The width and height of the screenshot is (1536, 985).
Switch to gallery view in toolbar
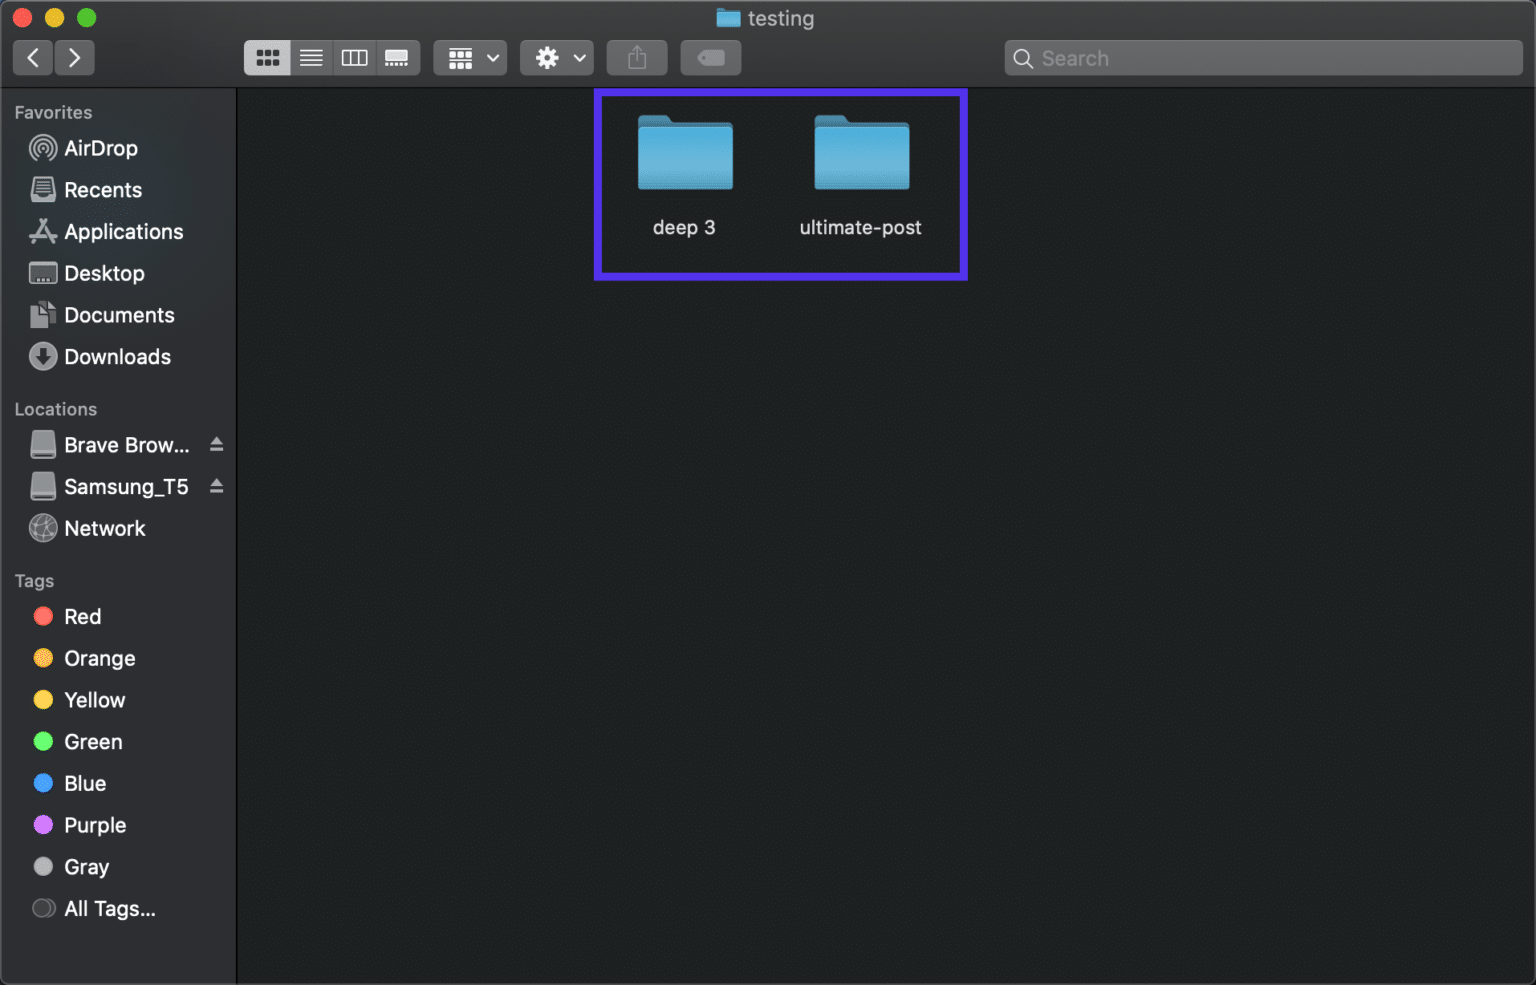[x=397, y=57]
